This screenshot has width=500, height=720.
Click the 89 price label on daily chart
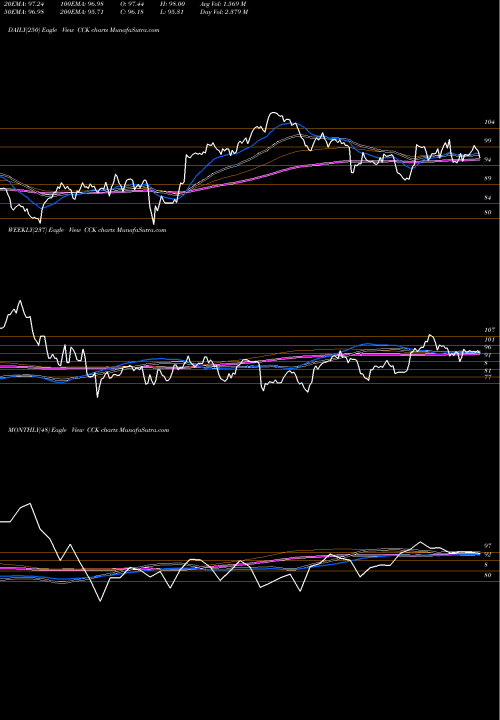pyautogui.click(x=488, y=178)
